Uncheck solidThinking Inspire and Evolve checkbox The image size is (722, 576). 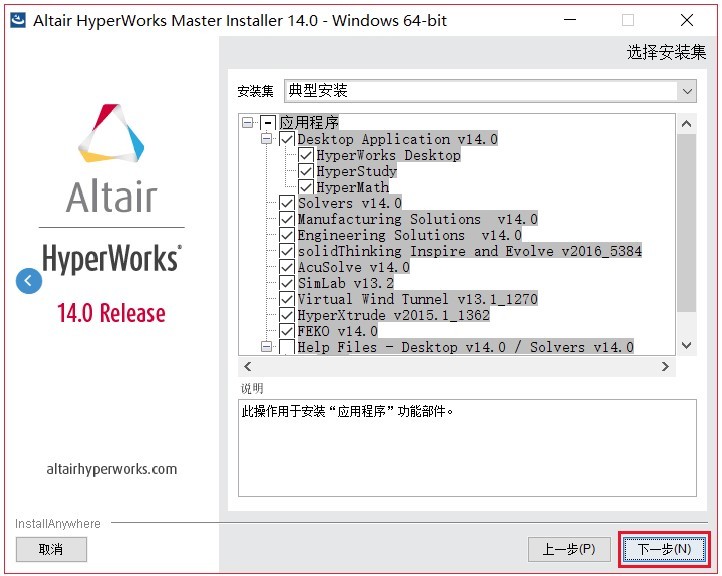[287, 251]
